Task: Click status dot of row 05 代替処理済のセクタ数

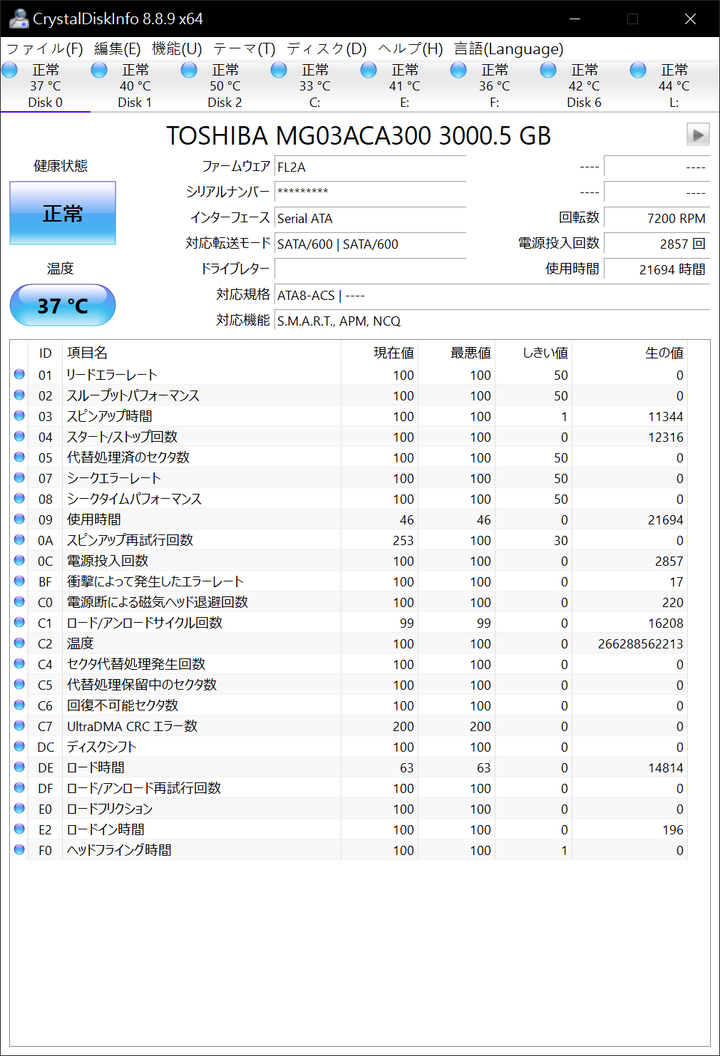Action: pyautogui.click(x=19, y=457)
